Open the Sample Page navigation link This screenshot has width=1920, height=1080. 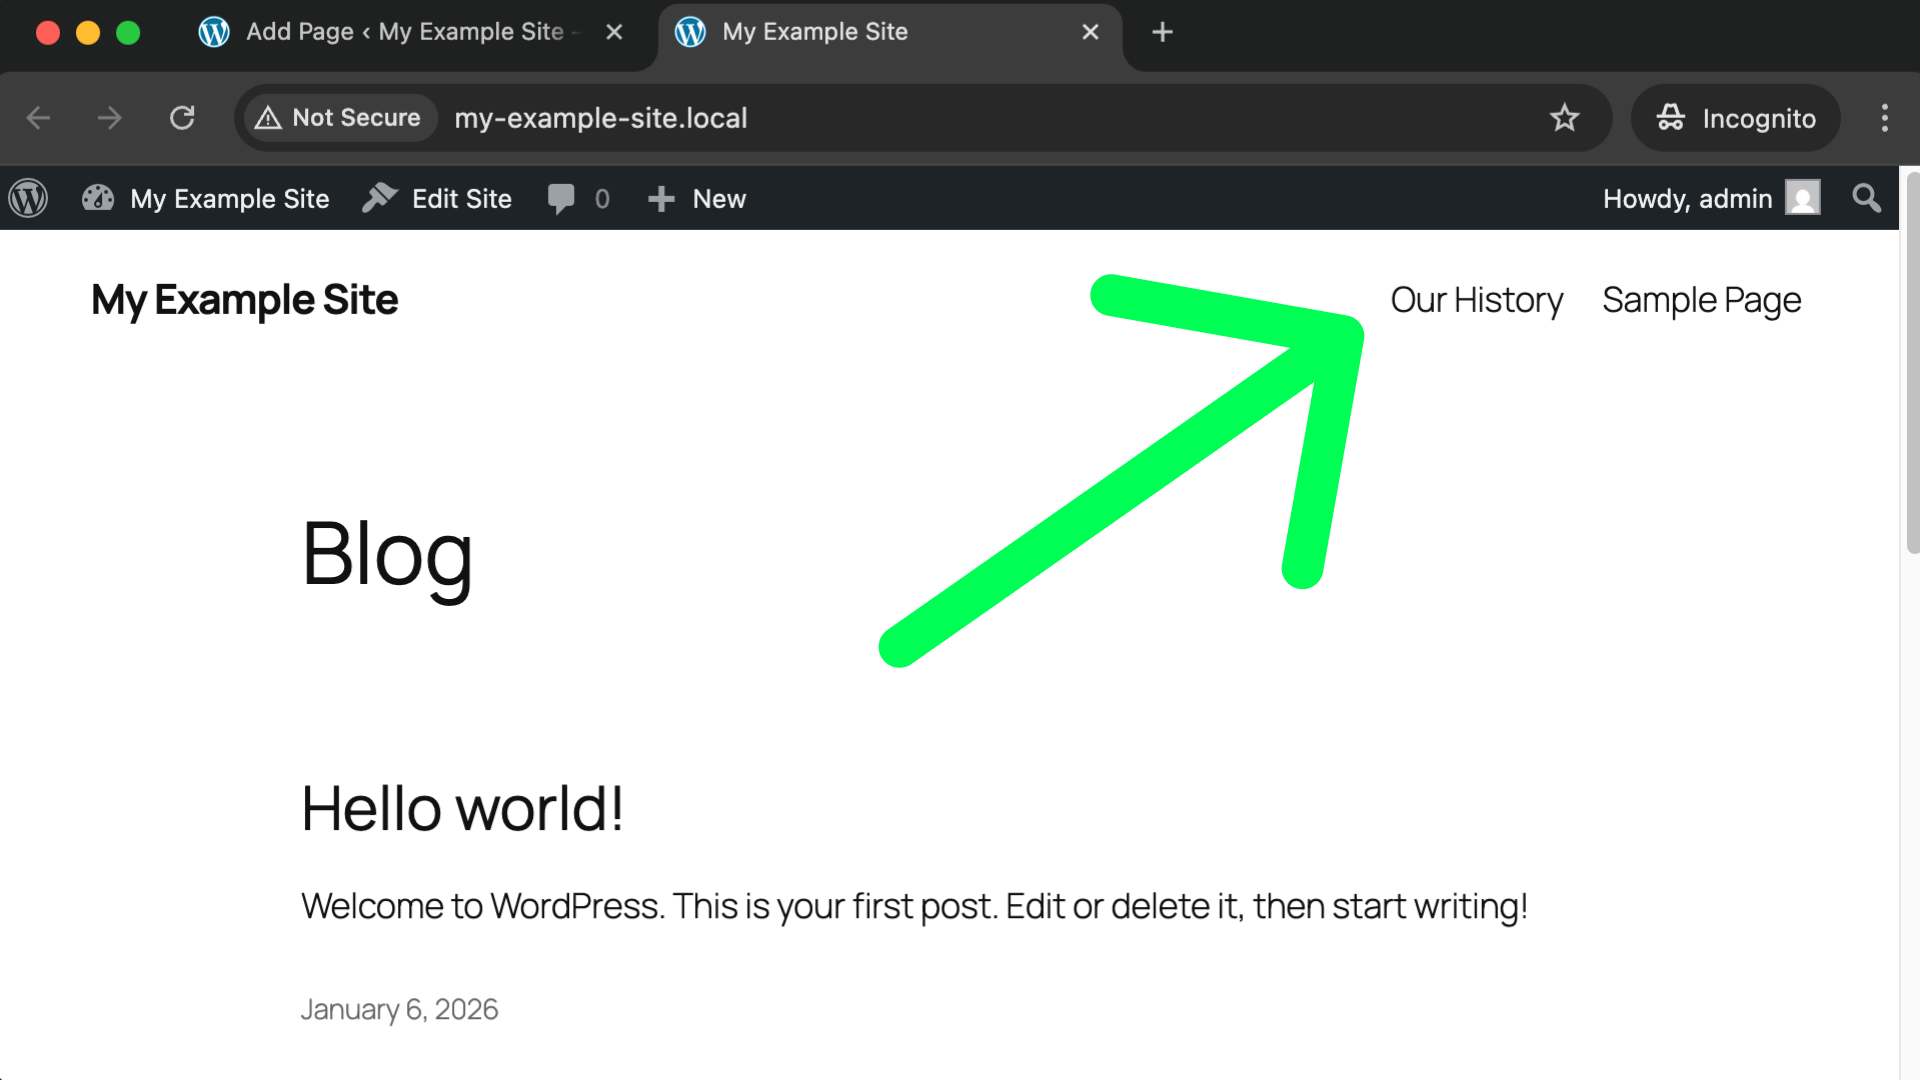(1701, 300)
